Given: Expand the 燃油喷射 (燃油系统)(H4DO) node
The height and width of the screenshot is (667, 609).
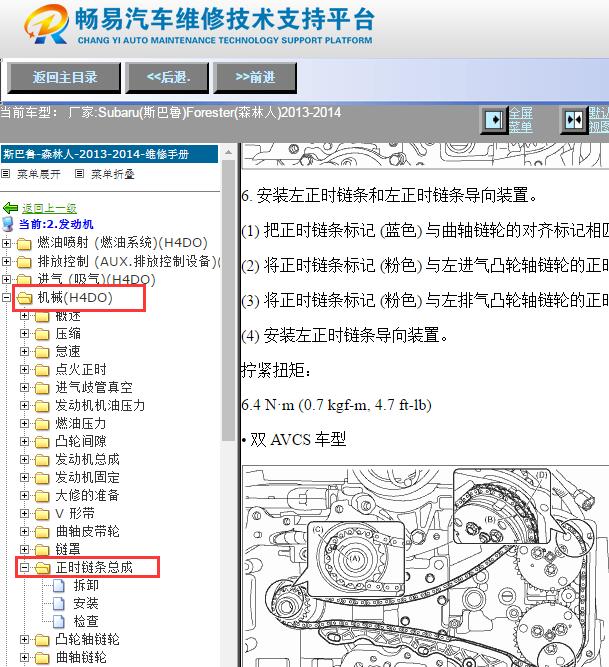Looking at the screenshot, I should point(6,243).
